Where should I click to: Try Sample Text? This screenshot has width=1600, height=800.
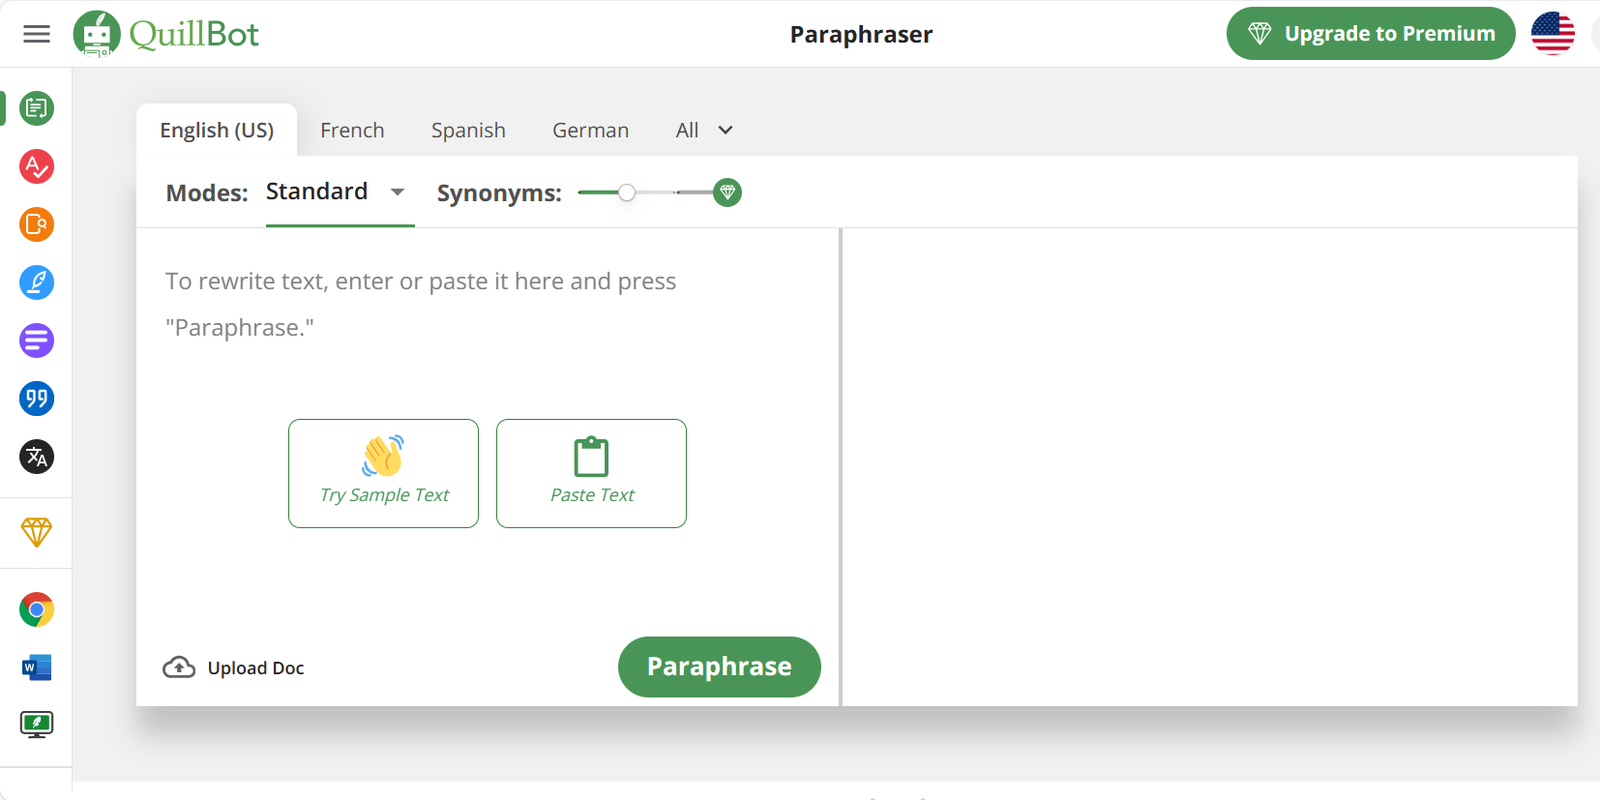pos(384,473)
